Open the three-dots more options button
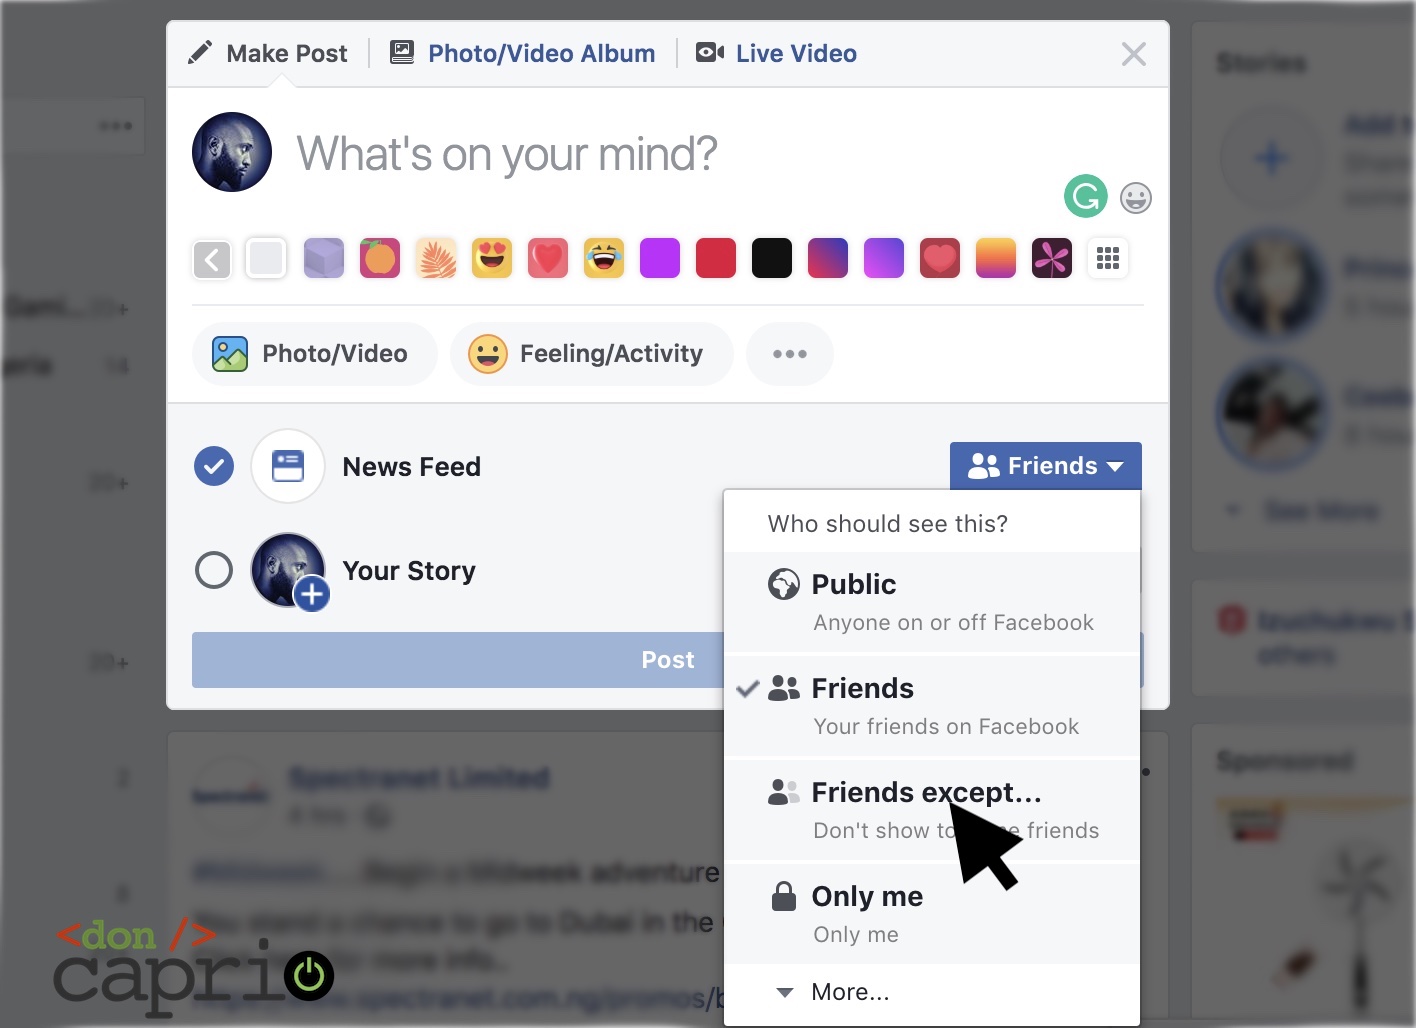Viewport: 1416px width, 1028px height. click(x=790, y=354)
